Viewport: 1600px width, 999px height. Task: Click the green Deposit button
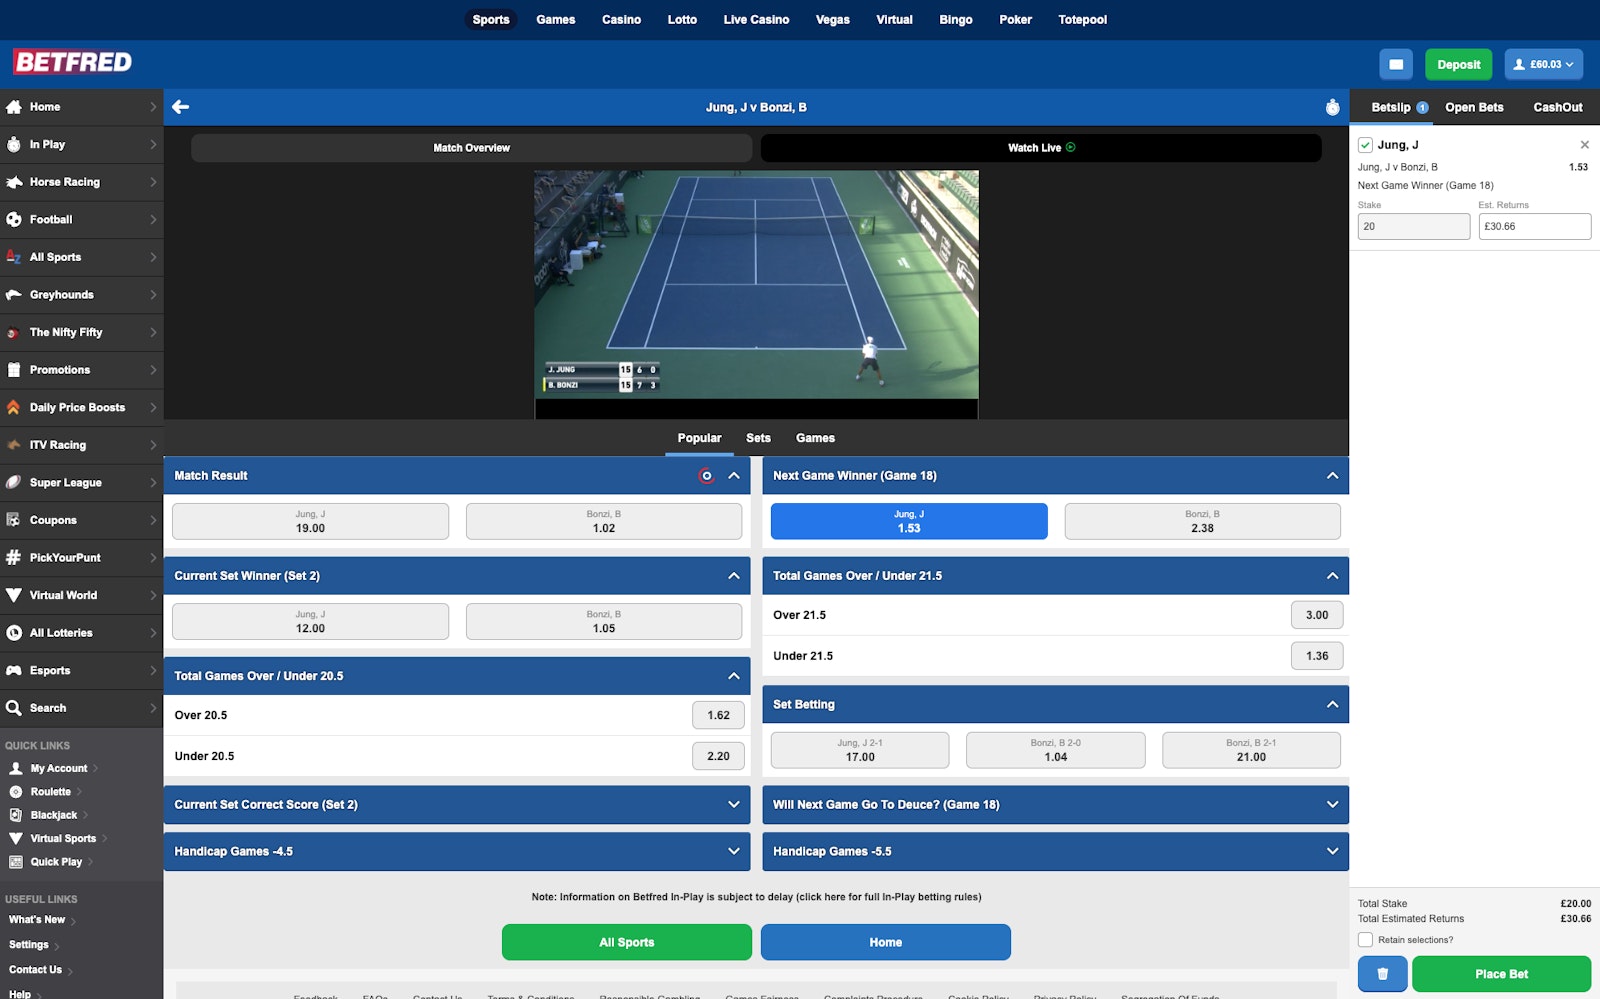pos(1458,64)
